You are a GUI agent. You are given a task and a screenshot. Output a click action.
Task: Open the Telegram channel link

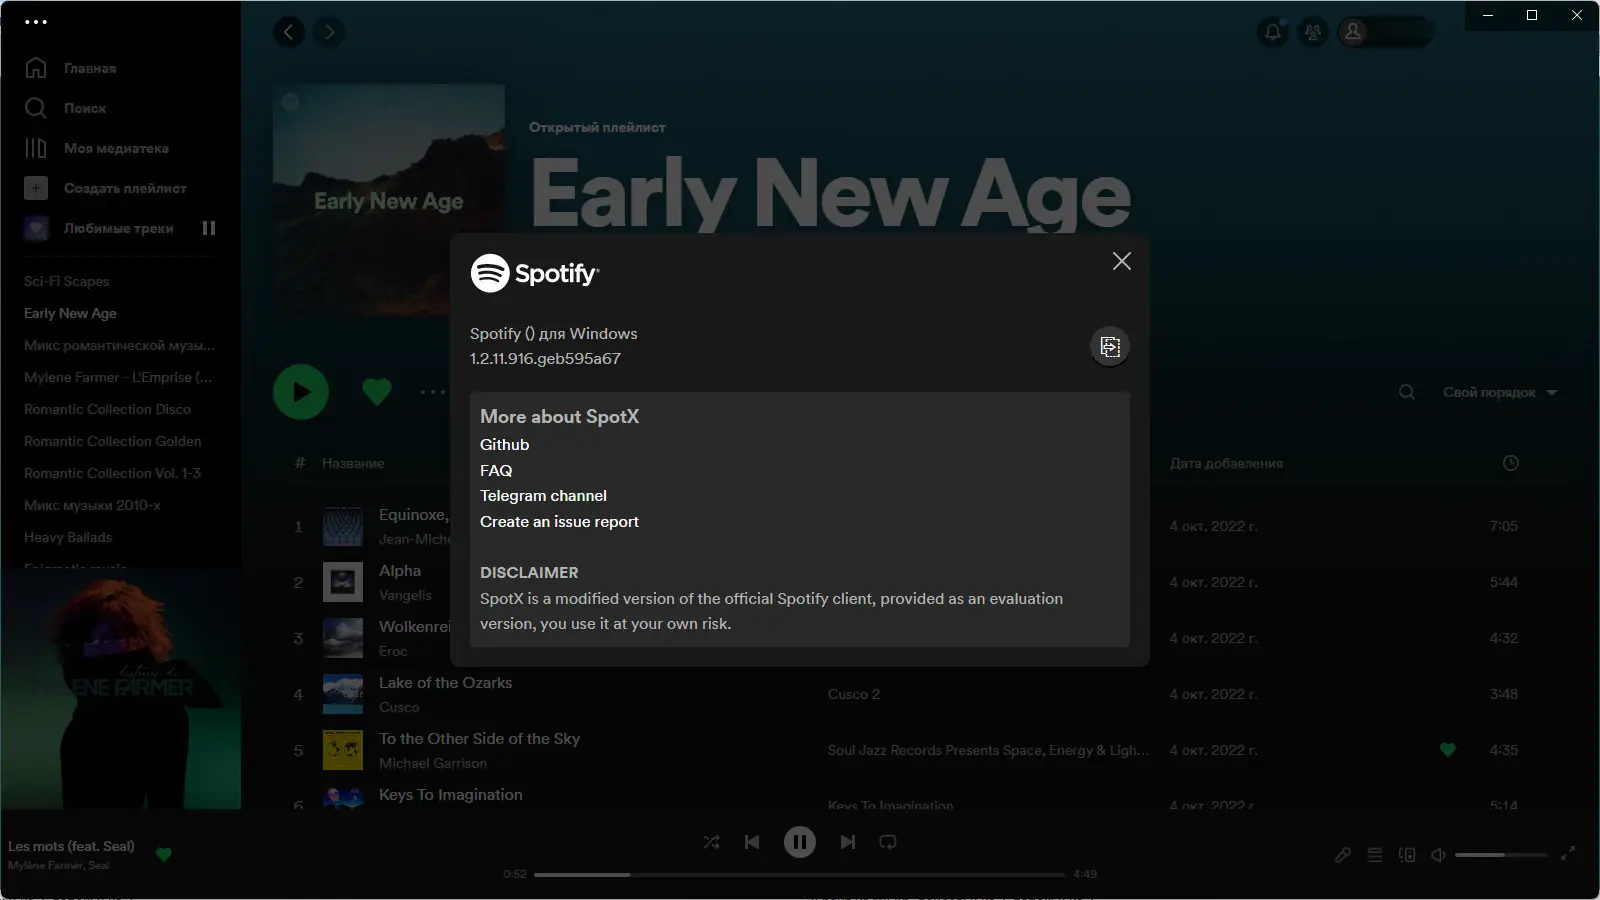click(543, 496)
